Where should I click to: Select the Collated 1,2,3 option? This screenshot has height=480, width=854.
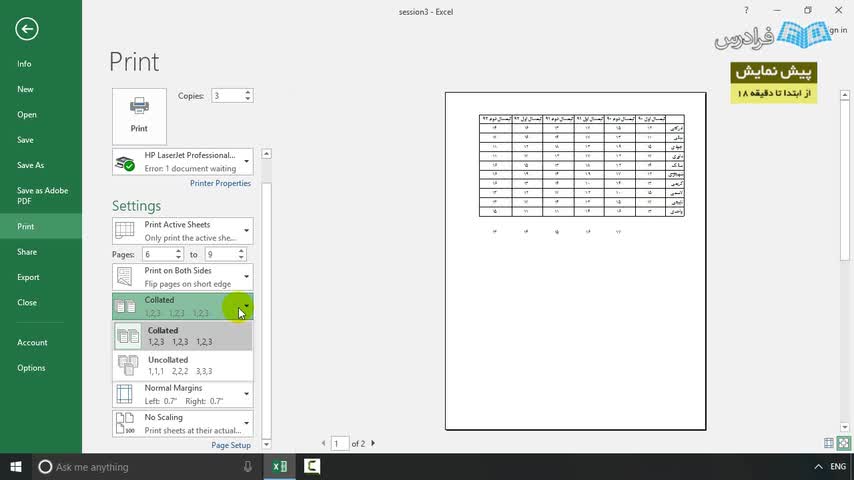pyautogui.click(x=182, y=336)
